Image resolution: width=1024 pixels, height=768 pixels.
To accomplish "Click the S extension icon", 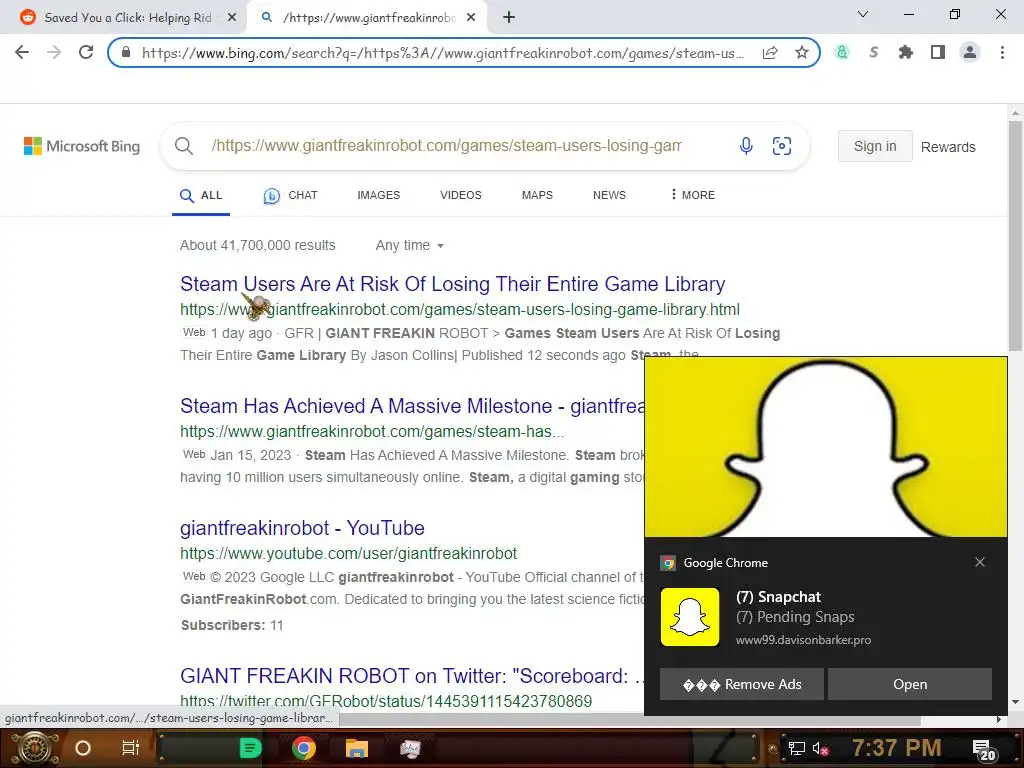I will (x=874, y=52).
